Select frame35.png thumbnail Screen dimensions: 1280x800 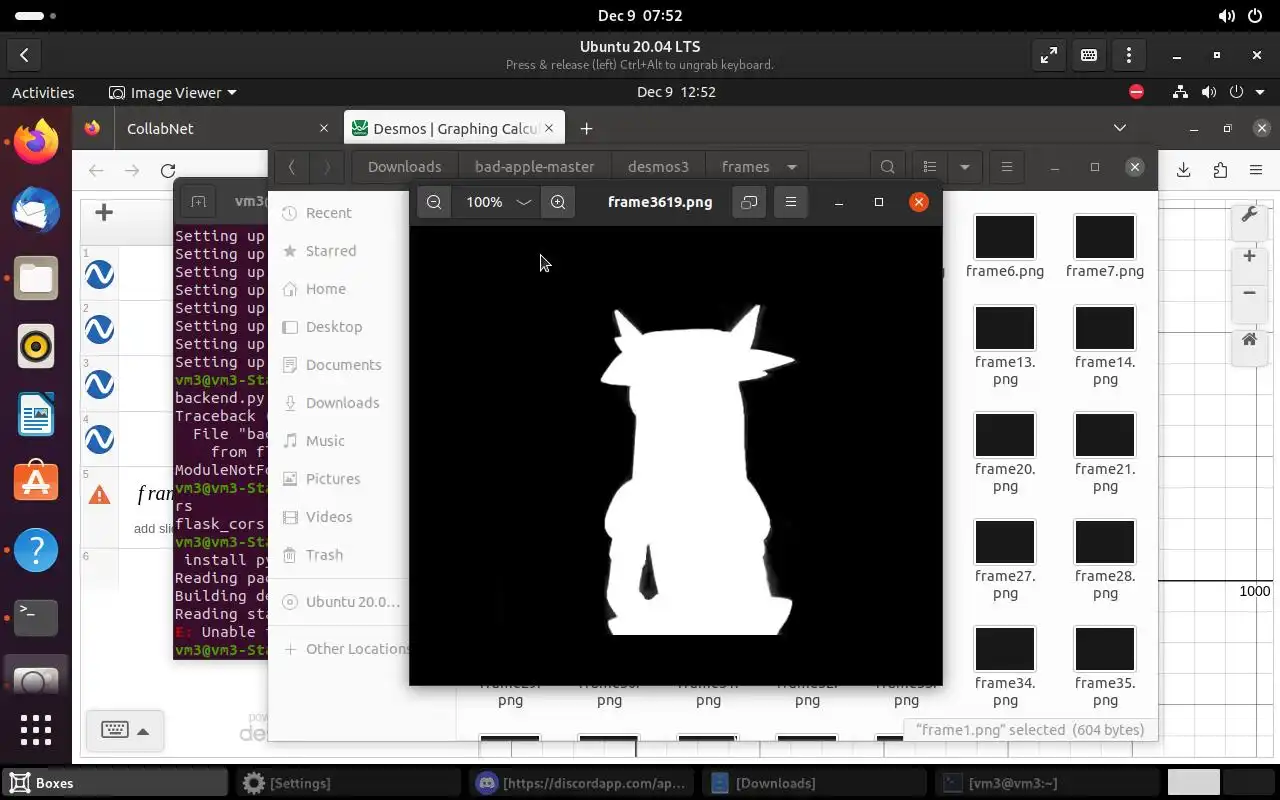[1105, 650]
